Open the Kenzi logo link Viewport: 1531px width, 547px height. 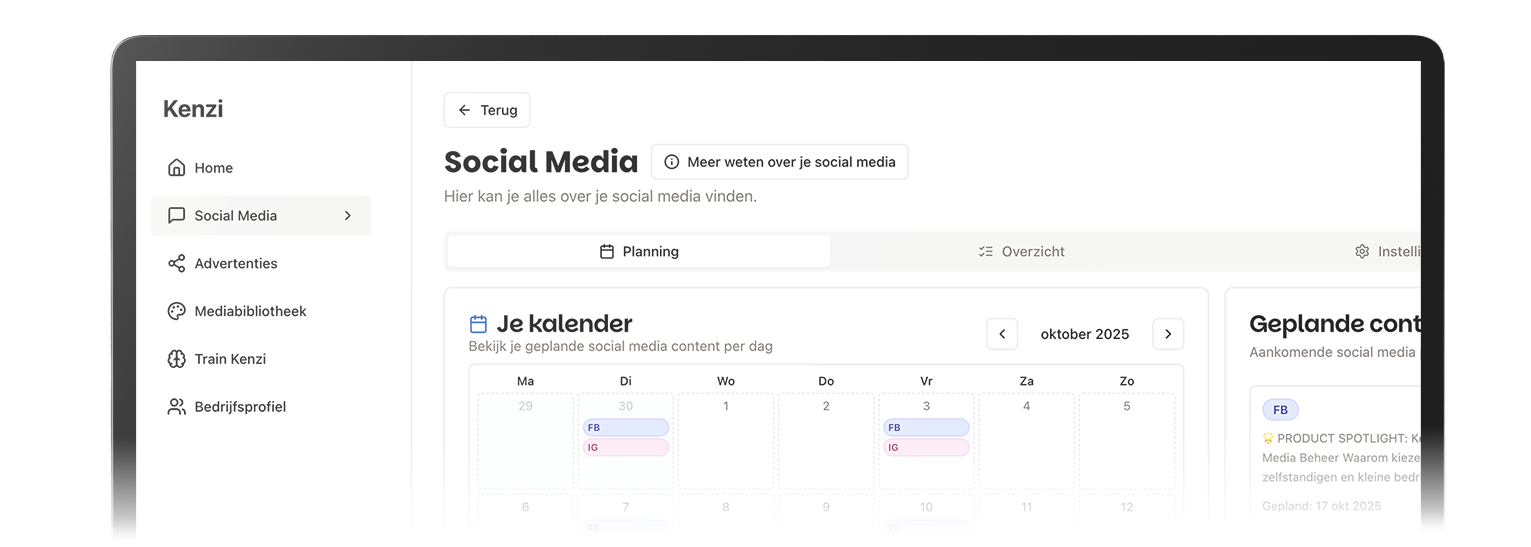[193, 109]
